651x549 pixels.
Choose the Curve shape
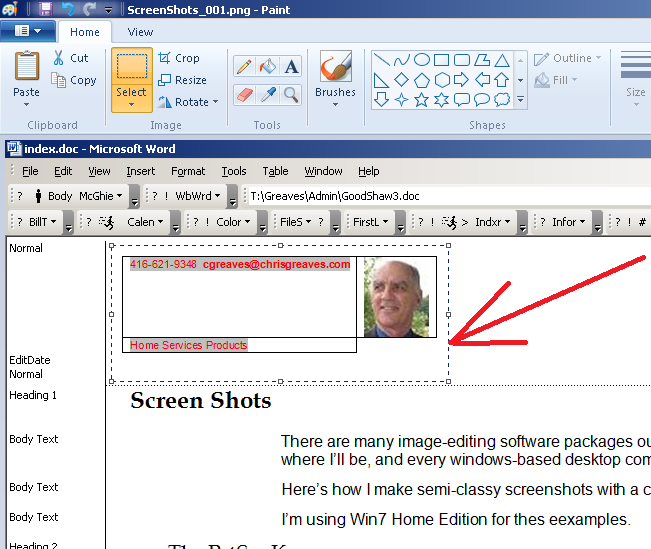(401, 60)
